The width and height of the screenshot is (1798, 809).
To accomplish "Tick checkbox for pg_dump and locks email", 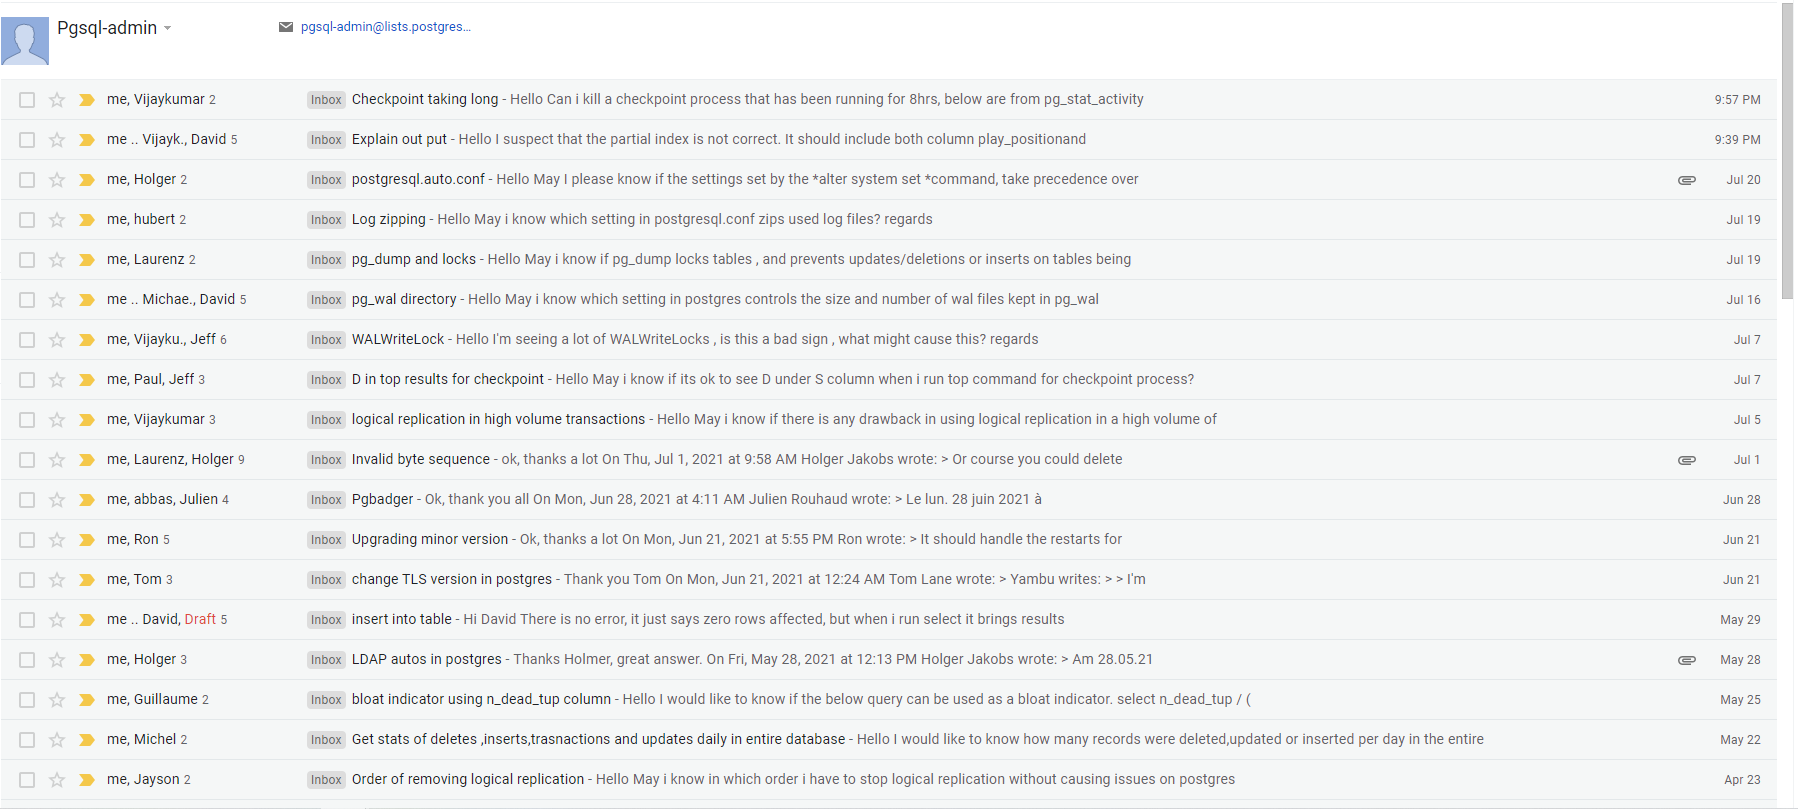I will click(x=27, y=260).
